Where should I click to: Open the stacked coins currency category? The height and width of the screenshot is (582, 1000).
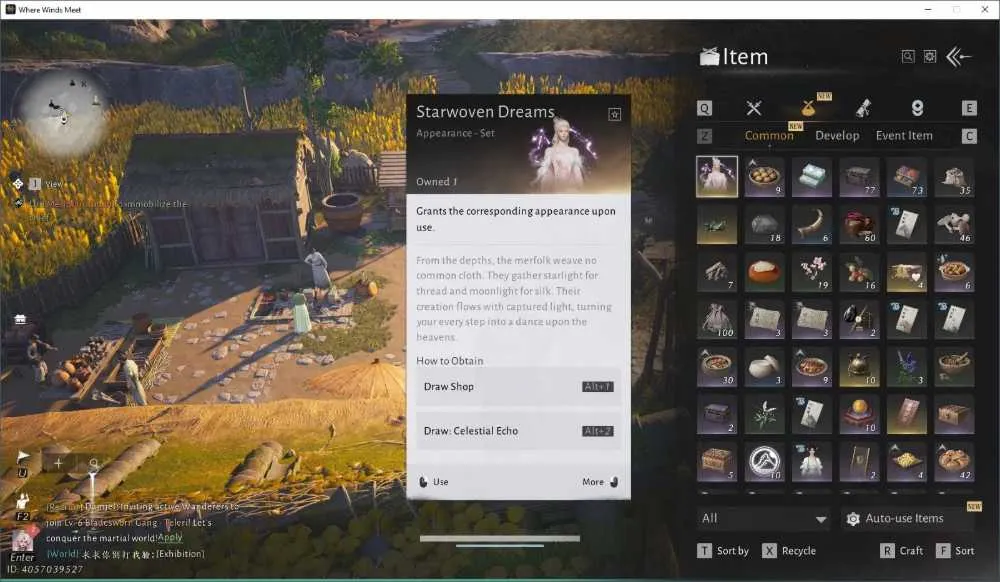917,108
